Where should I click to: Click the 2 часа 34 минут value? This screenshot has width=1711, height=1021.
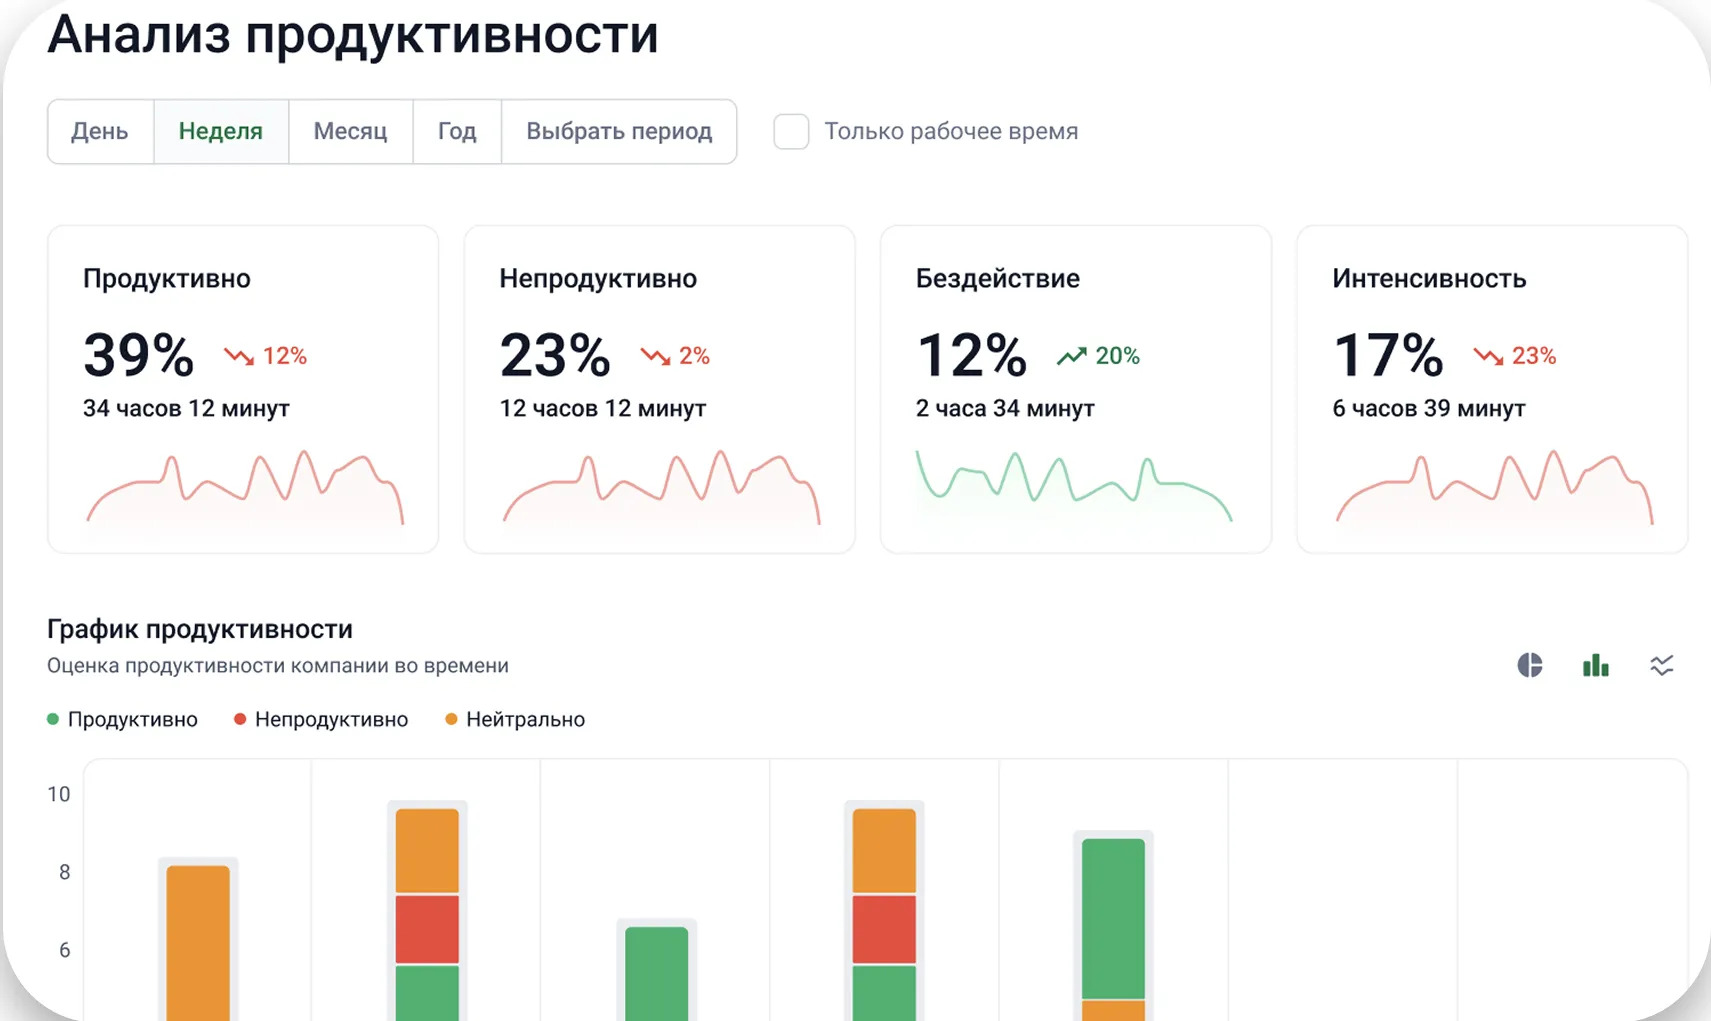[1005, 408]
